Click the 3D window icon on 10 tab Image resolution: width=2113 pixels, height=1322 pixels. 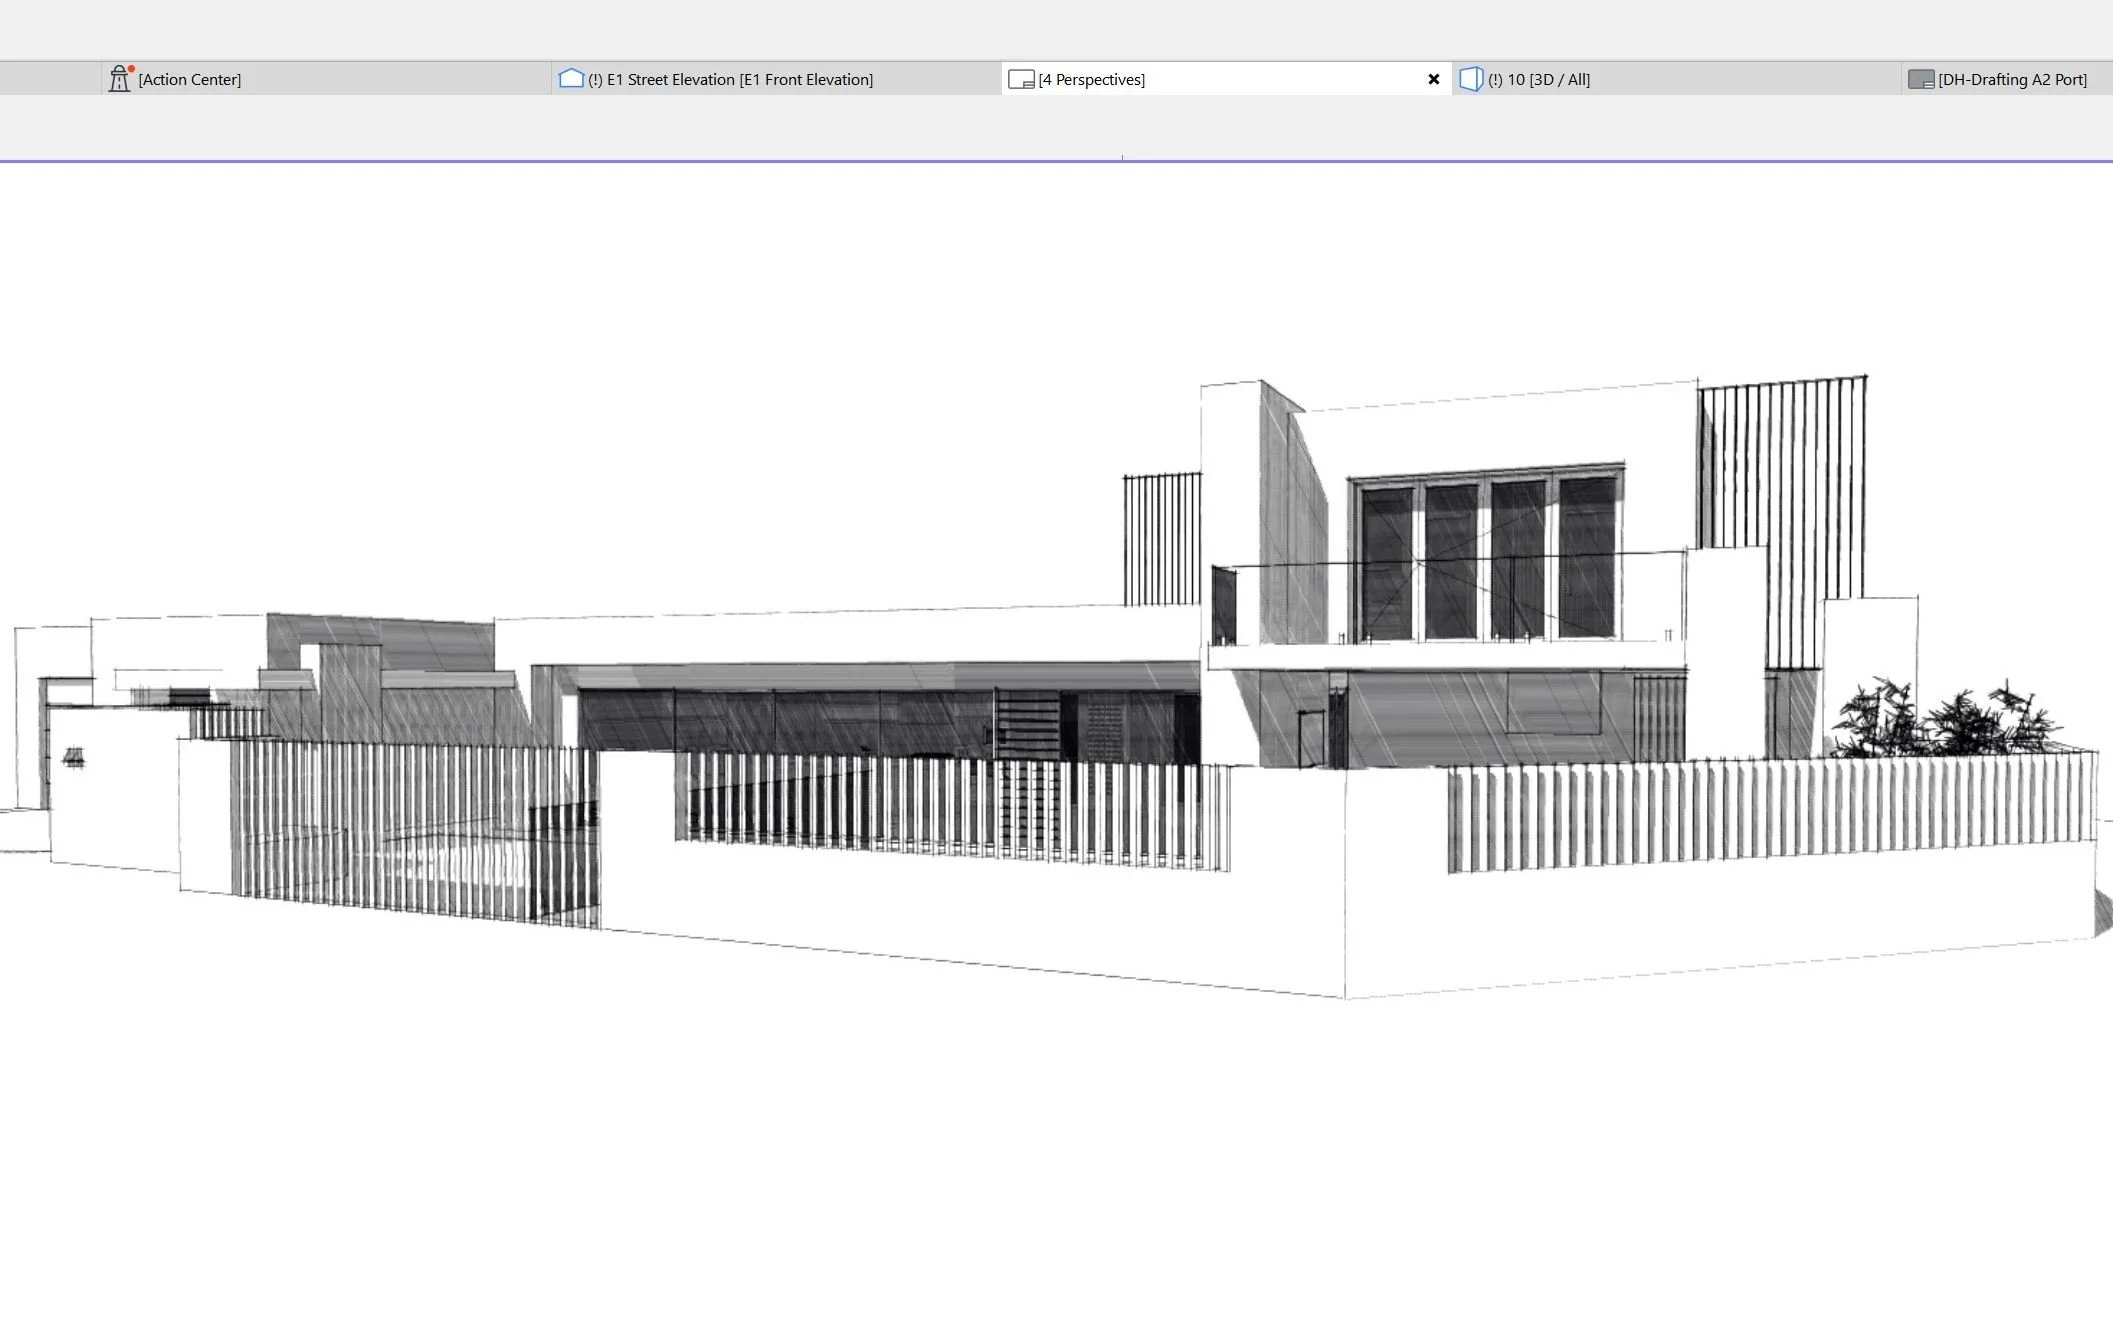(1470, 79)
